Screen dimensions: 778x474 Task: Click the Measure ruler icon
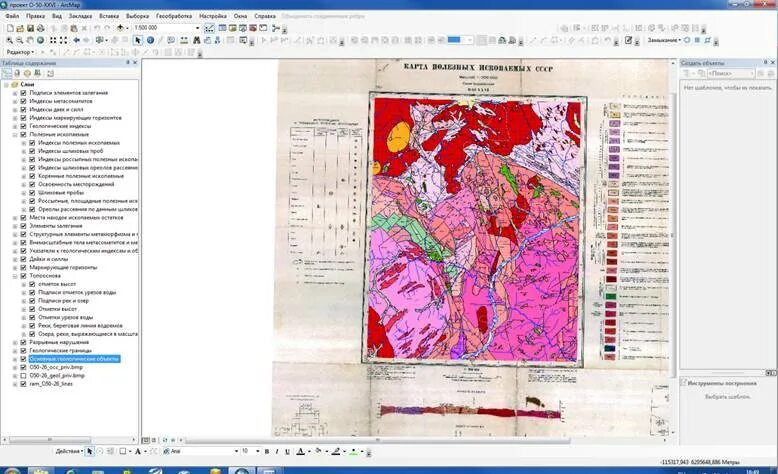pos(184,40)
